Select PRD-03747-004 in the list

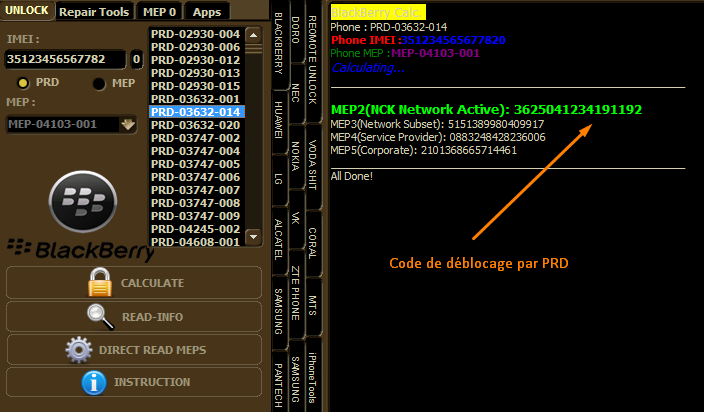(x=196, y=151)
